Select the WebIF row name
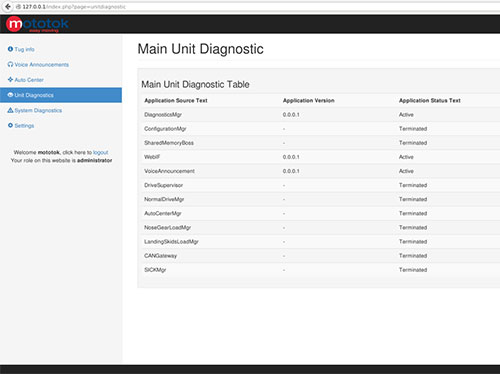The image size is (500, 374). (x=152, y=157)
